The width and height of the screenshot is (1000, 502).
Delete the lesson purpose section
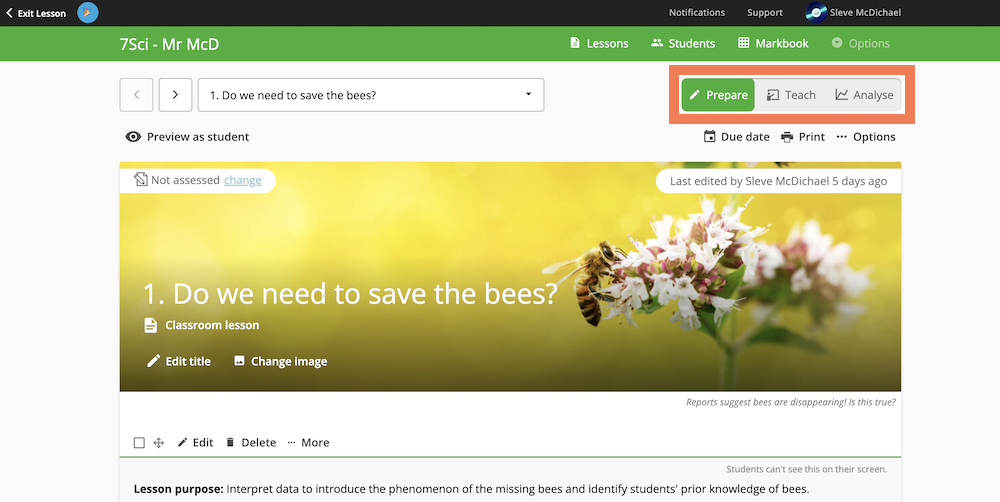click(x=251, y=443)
